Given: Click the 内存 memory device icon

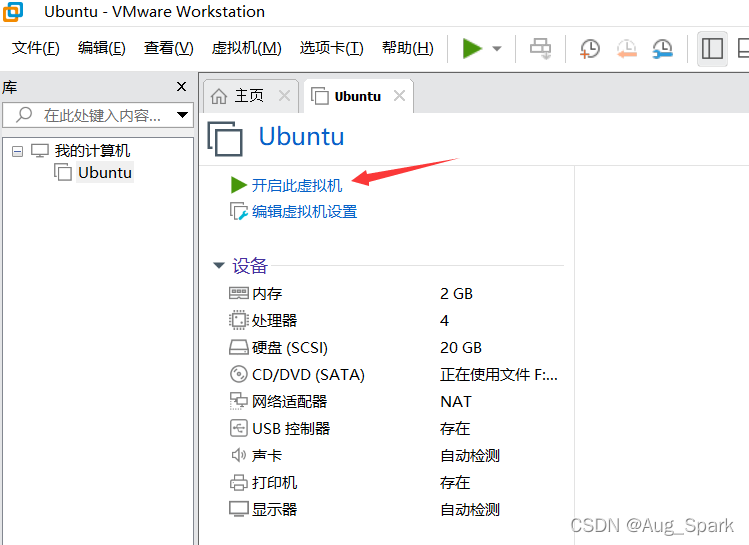Looking at the screenshot, I should (238, 293).
